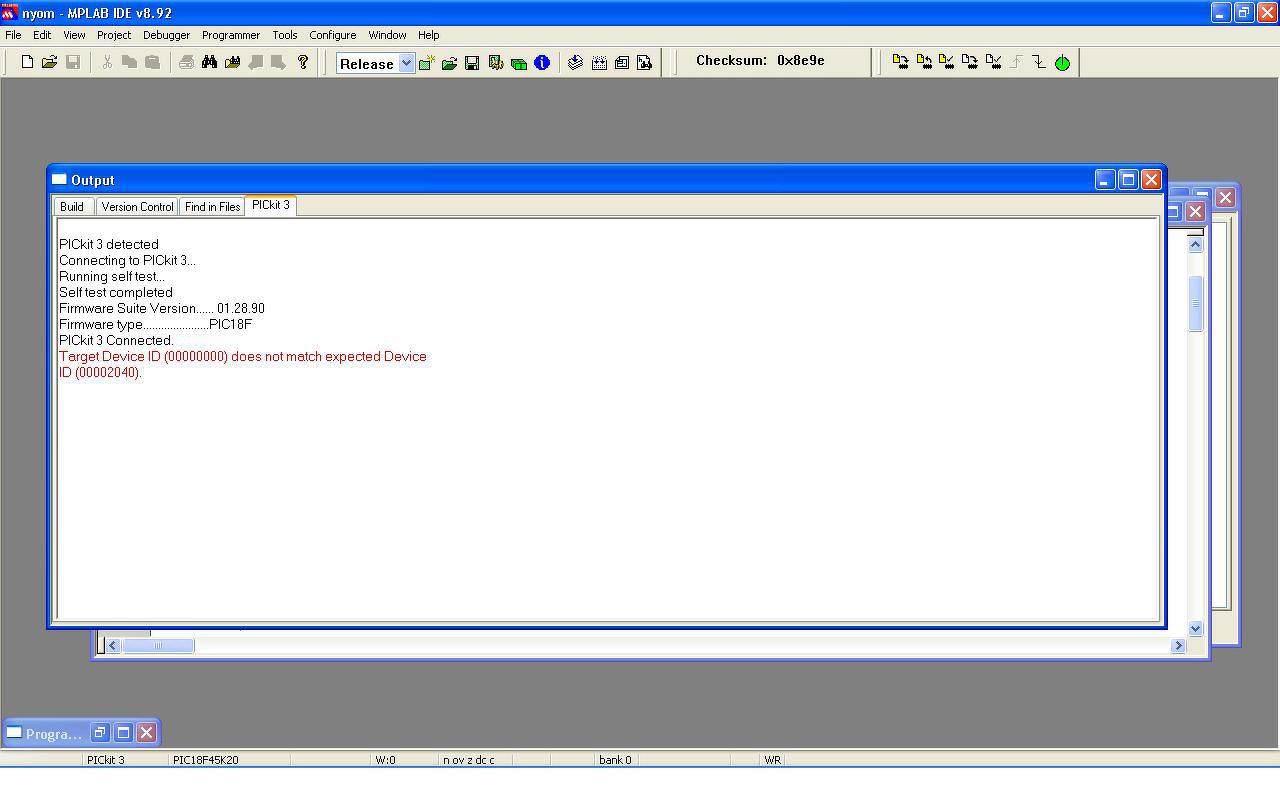Click the Open file folder icon
Screen dimensions: 1280x787
tap(49, 62)
